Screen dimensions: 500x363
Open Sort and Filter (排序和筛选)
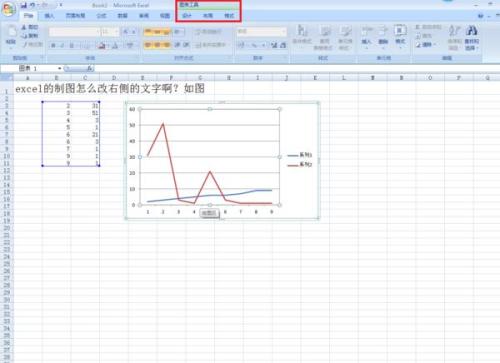454,37
